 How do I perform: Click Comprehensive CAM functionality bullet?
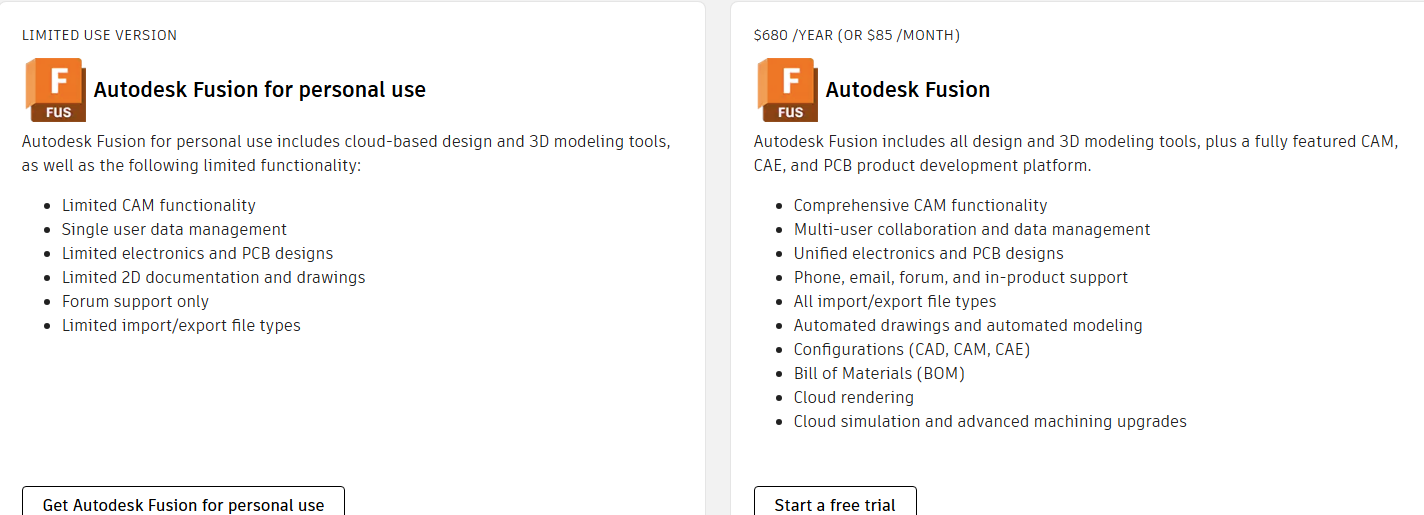pyautogui.click(x=921, y=205)
